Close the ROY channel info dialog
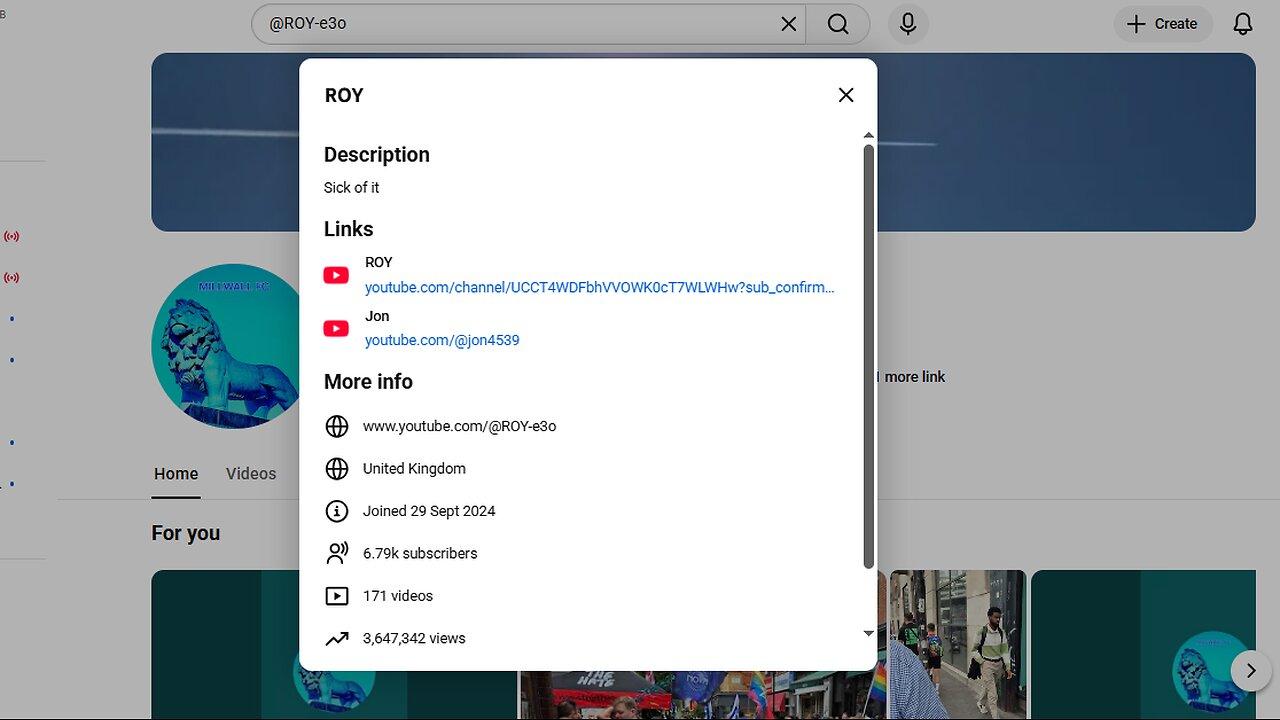Viewport: 1280px width, 720px height. (846, 95)
